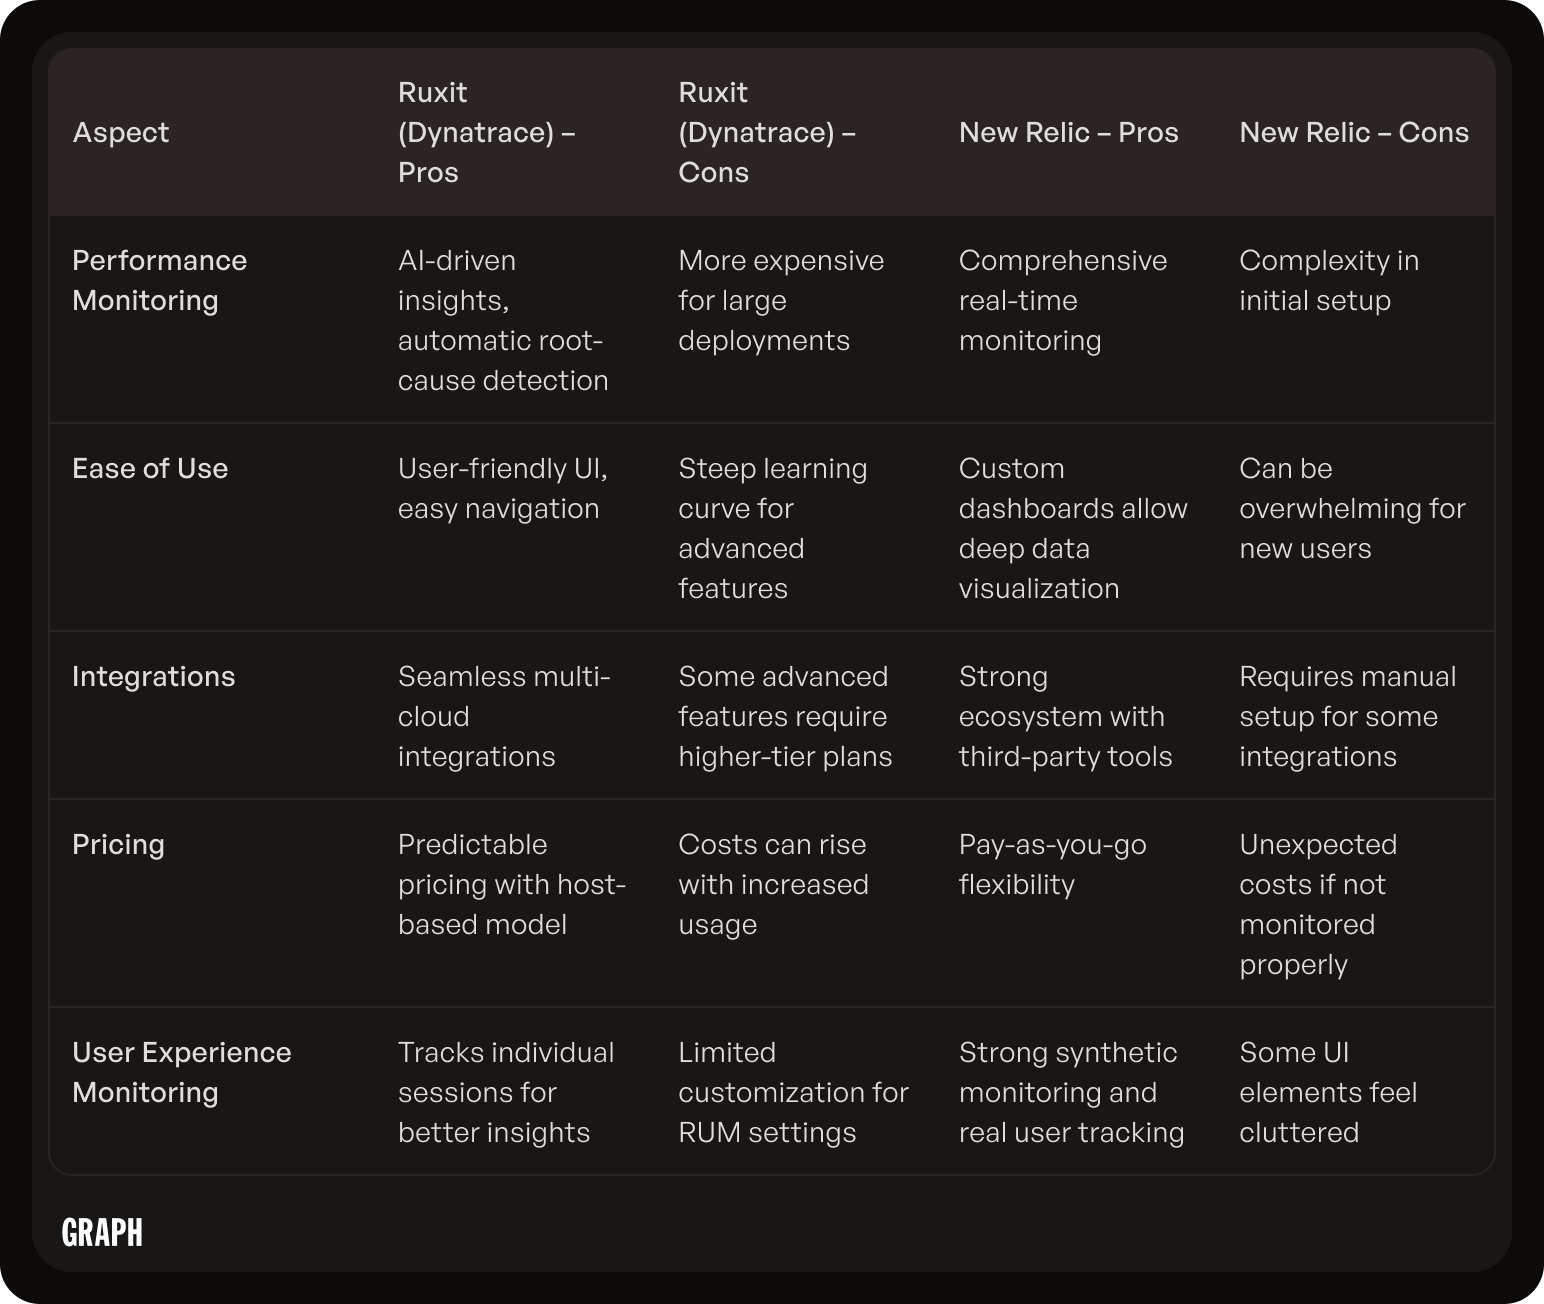This screenshot has width=1544, height=1304.
Task: Click "Costs can rise with increased usage" cell
Action: [773, 884]
